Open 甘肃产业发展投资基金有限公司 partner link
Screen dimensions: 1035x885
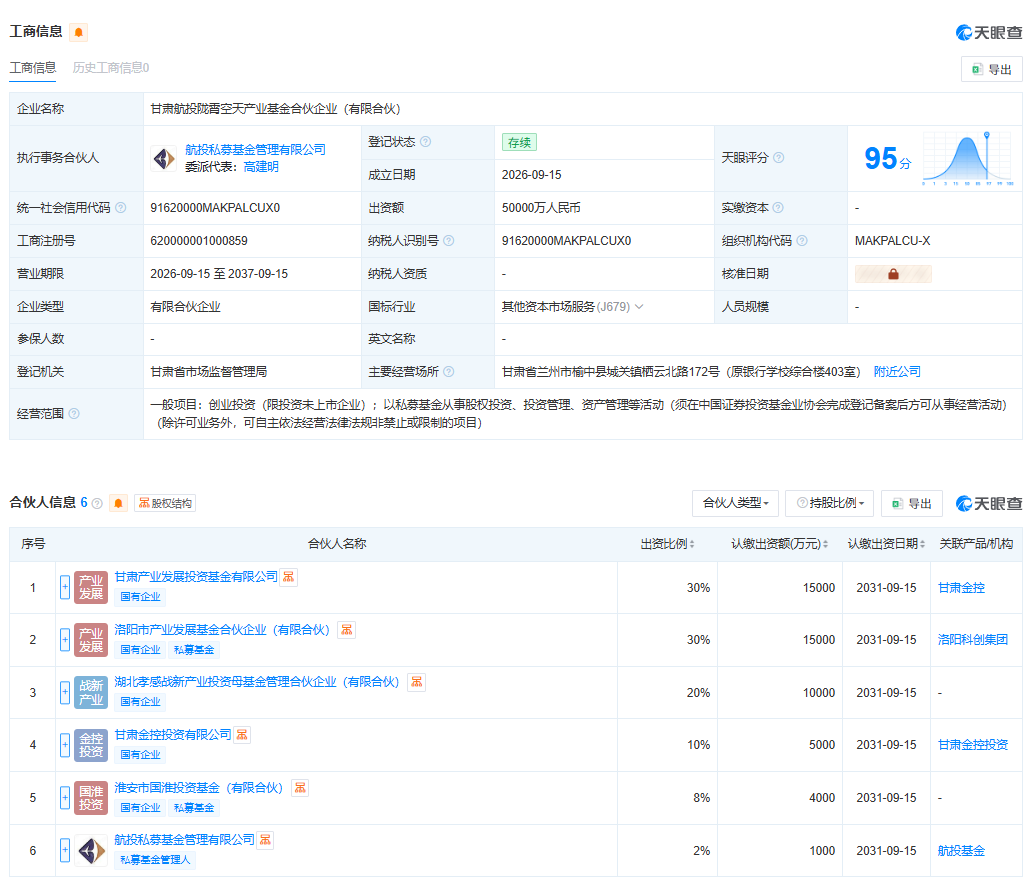point(196,577)
